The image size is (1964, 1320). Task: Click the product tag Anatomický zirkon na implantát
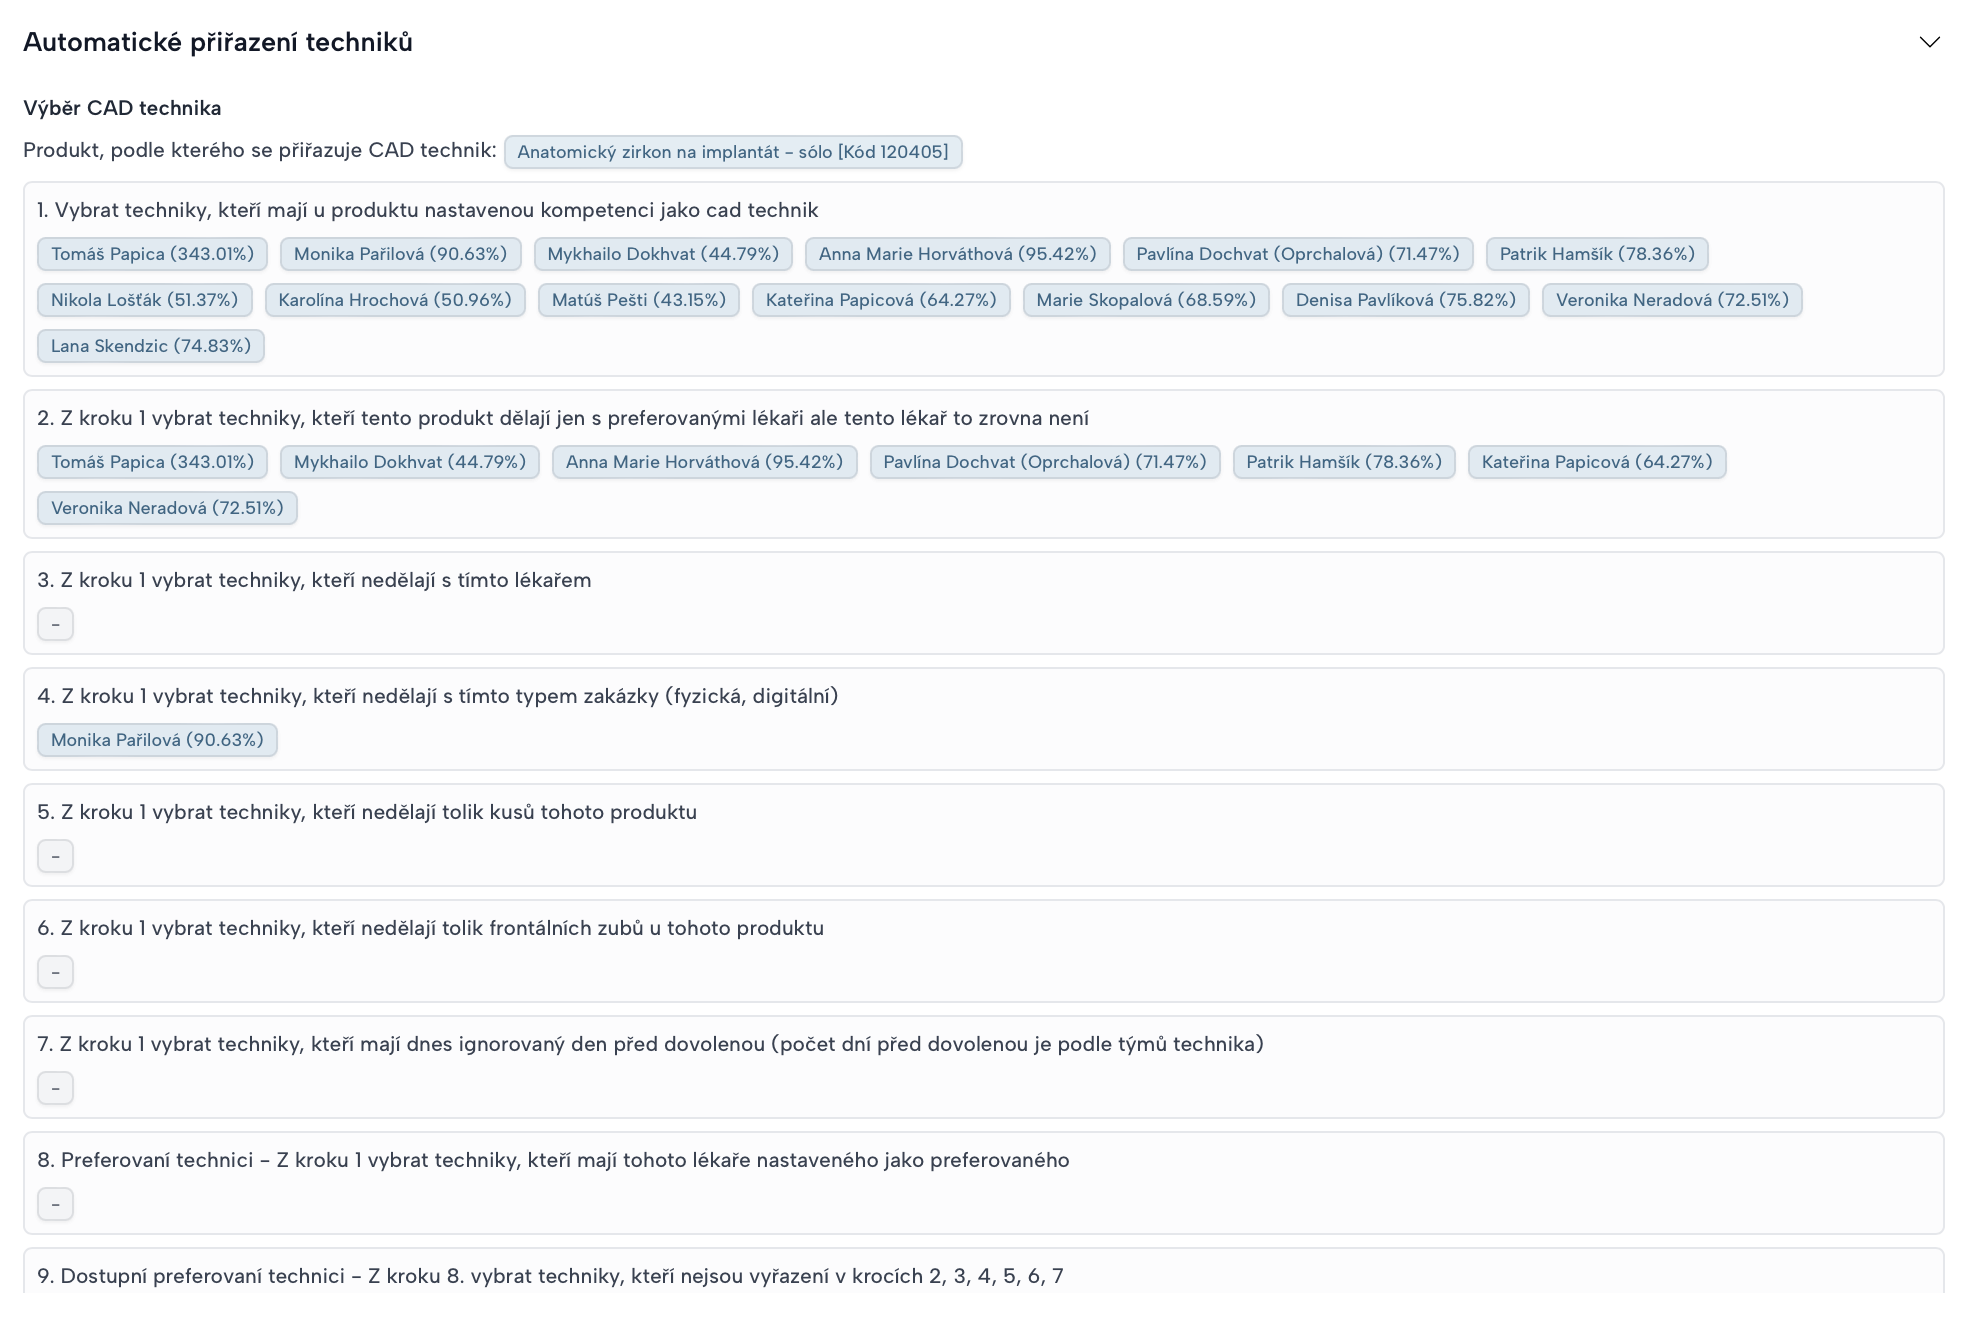(x=732, y=152)
